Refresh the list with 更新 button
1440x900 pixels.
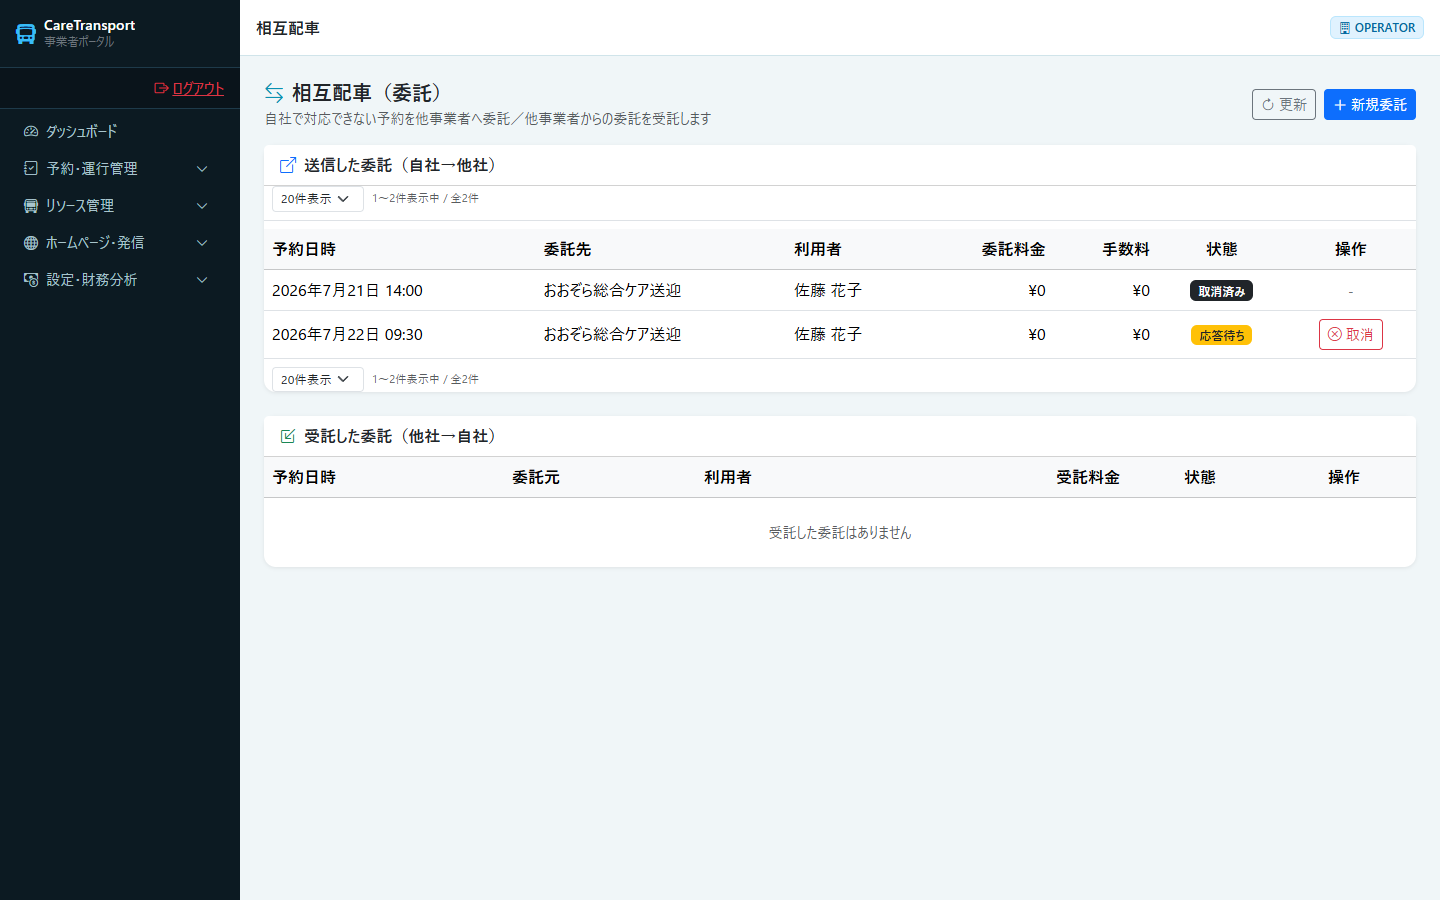[1284, 104]
